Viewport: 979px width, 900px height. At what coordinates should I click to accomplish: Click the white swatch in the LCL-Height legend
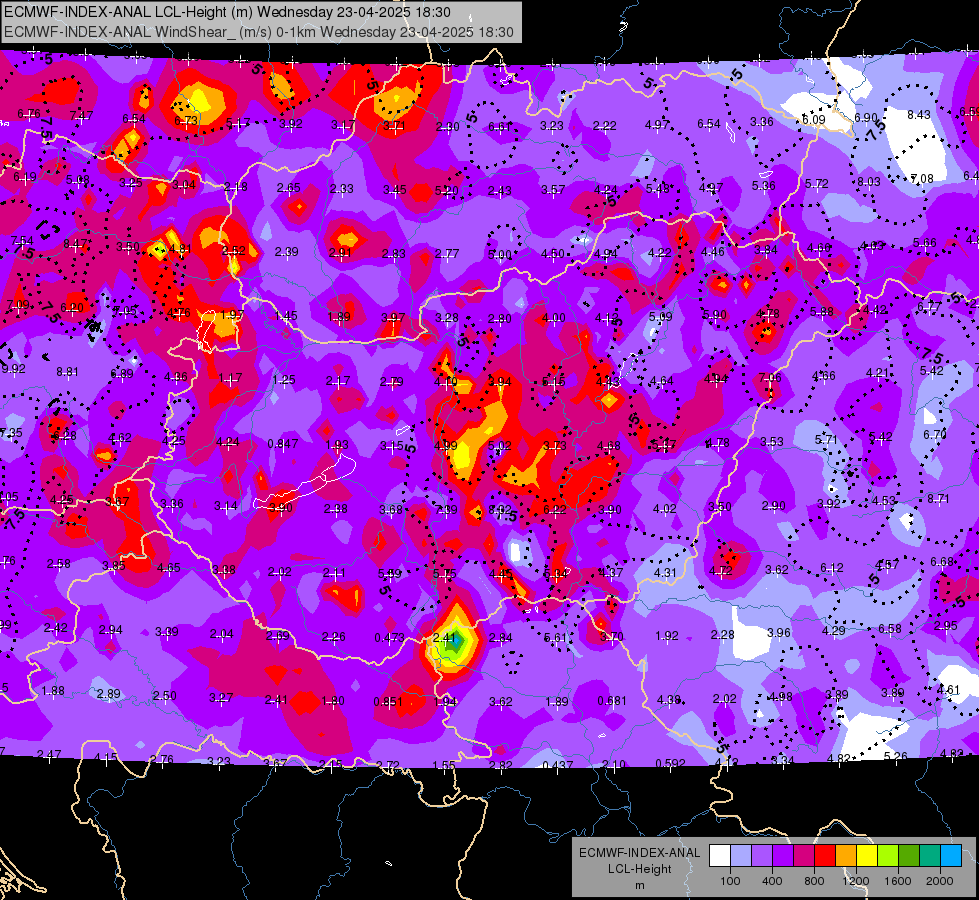(x=720, y=856)
